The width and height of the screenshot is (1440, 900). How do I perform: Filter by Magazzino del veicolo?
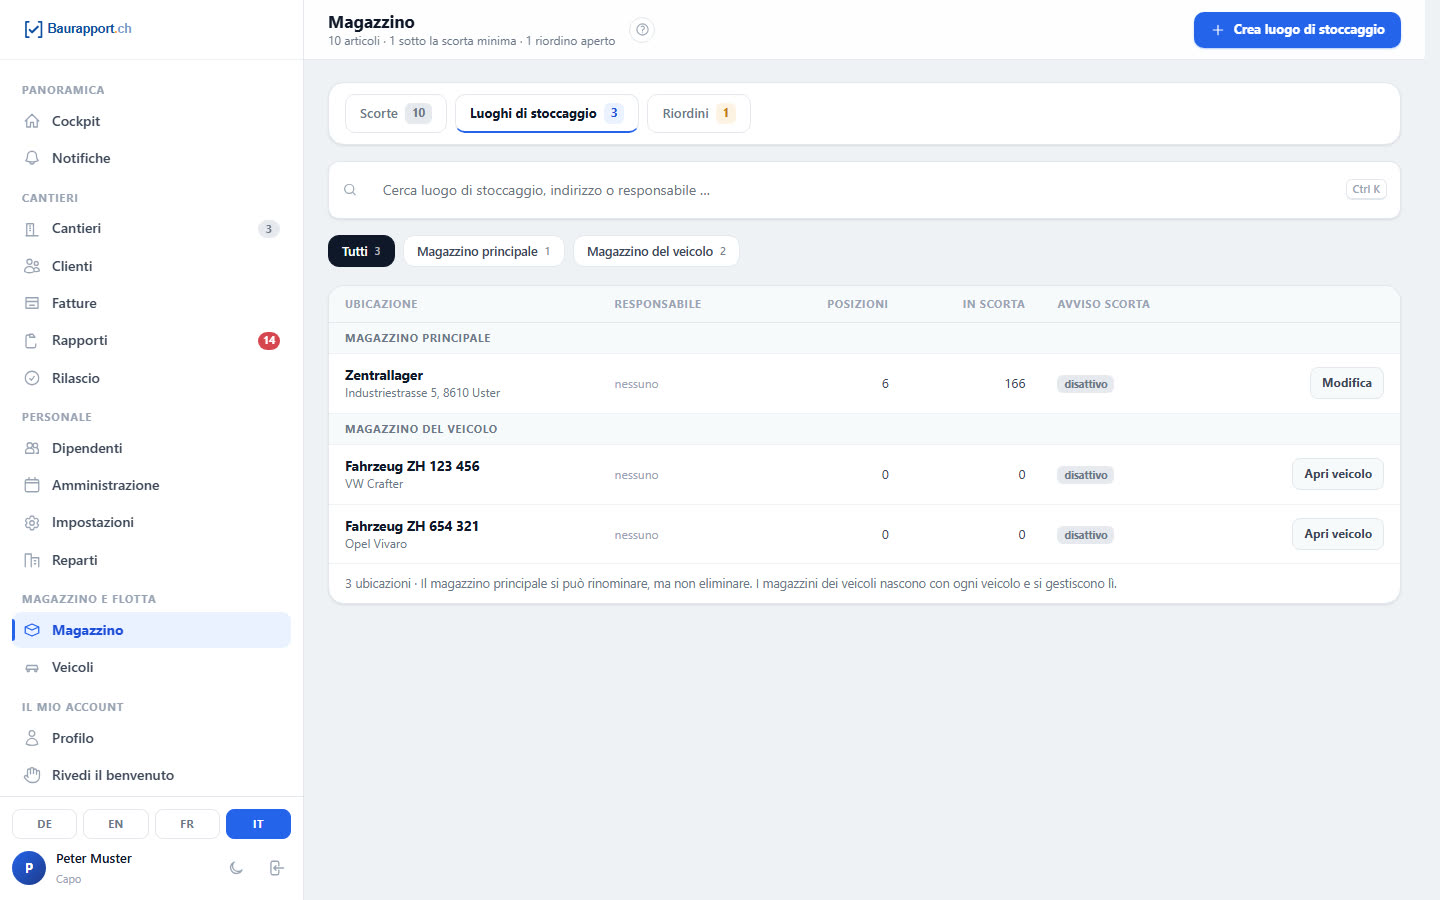tap(656, 251)
